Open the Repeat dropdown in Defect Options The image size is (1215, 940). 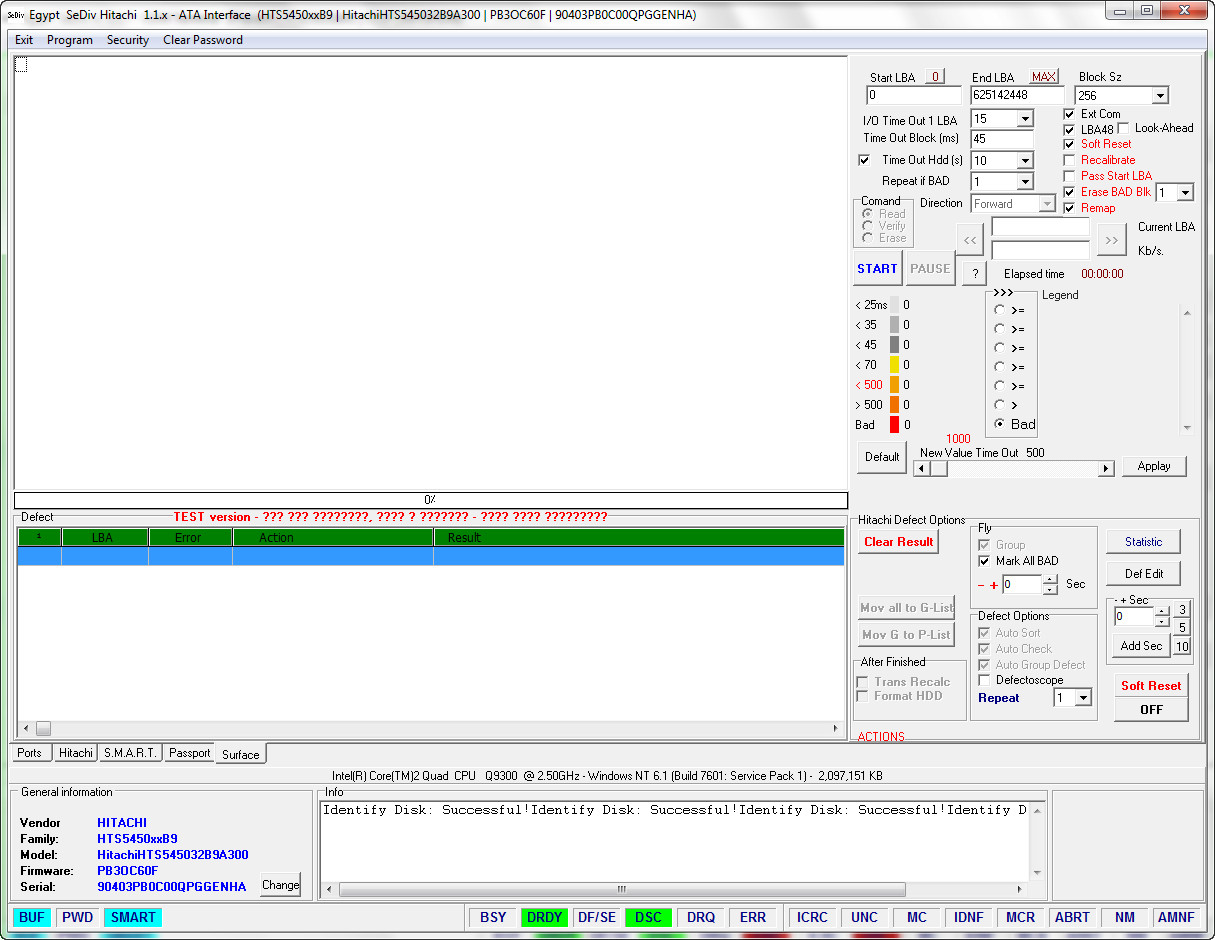[1083, 698]
